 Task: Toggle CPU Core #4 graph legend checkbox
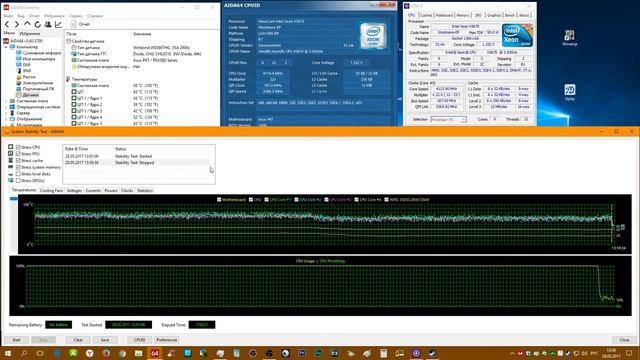(x=356, y=200)
